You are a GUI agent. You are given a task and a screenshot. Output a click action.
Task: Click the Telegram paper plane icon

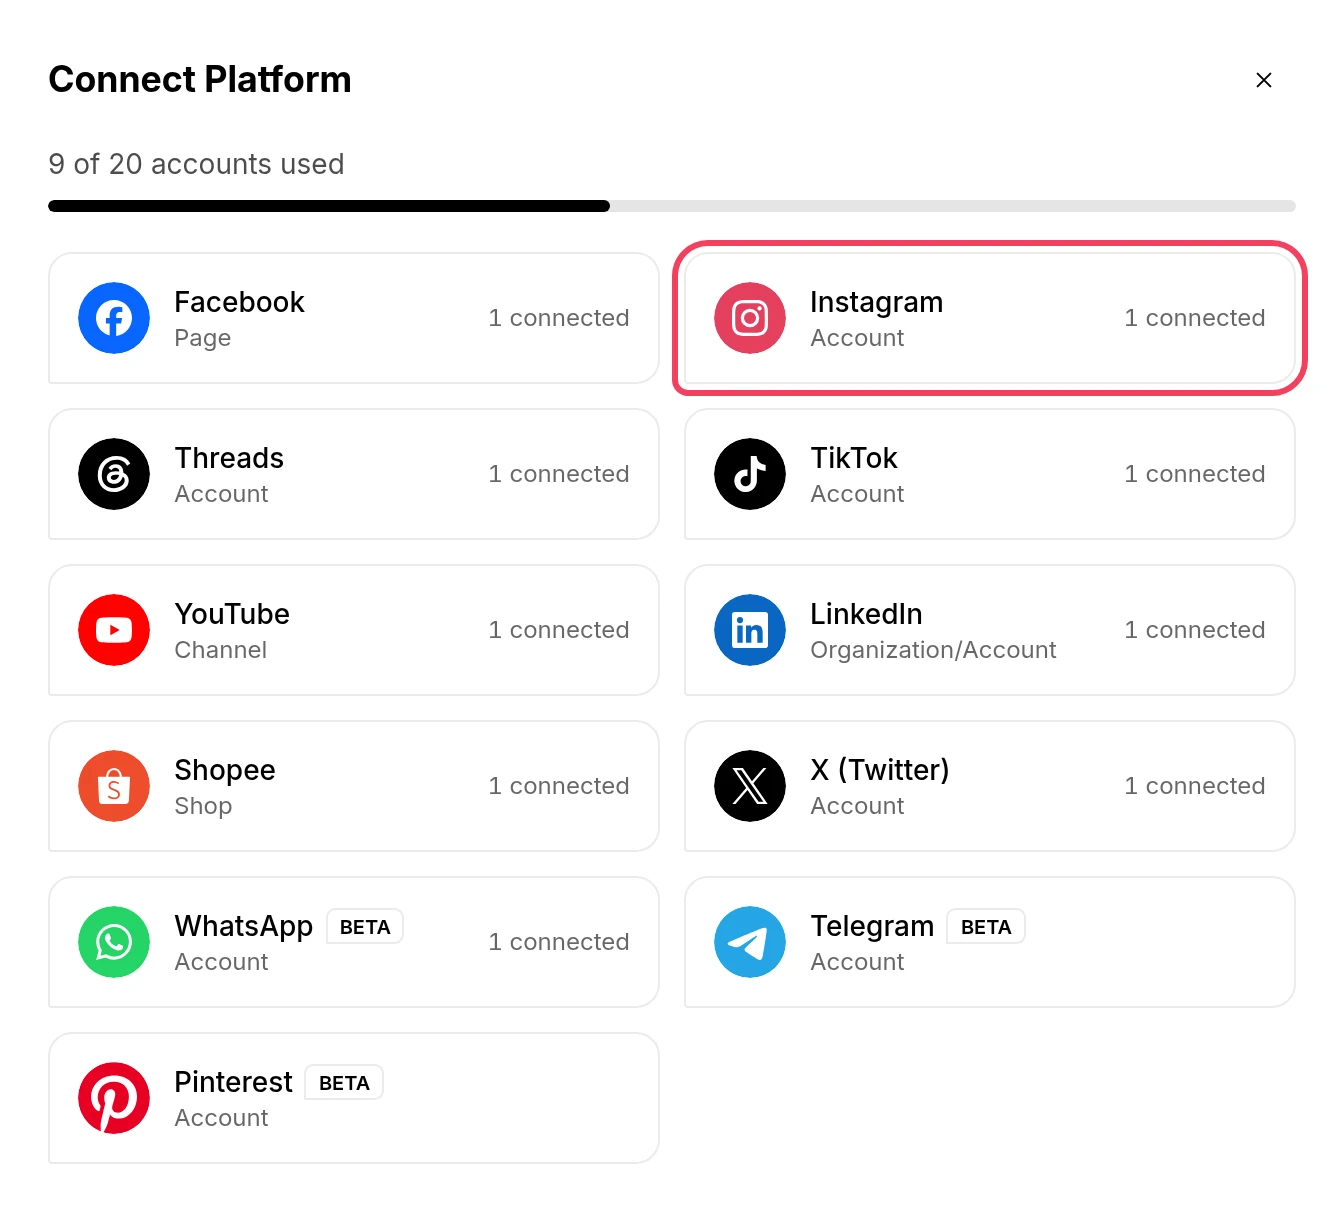click(x=750, y=942)
